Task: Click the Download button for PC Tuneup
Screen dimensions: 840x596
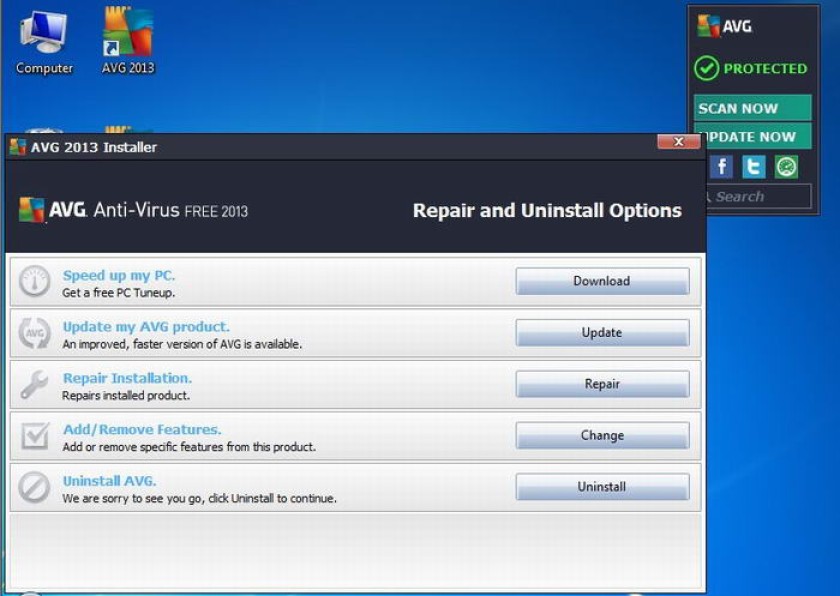Action: 602,281
